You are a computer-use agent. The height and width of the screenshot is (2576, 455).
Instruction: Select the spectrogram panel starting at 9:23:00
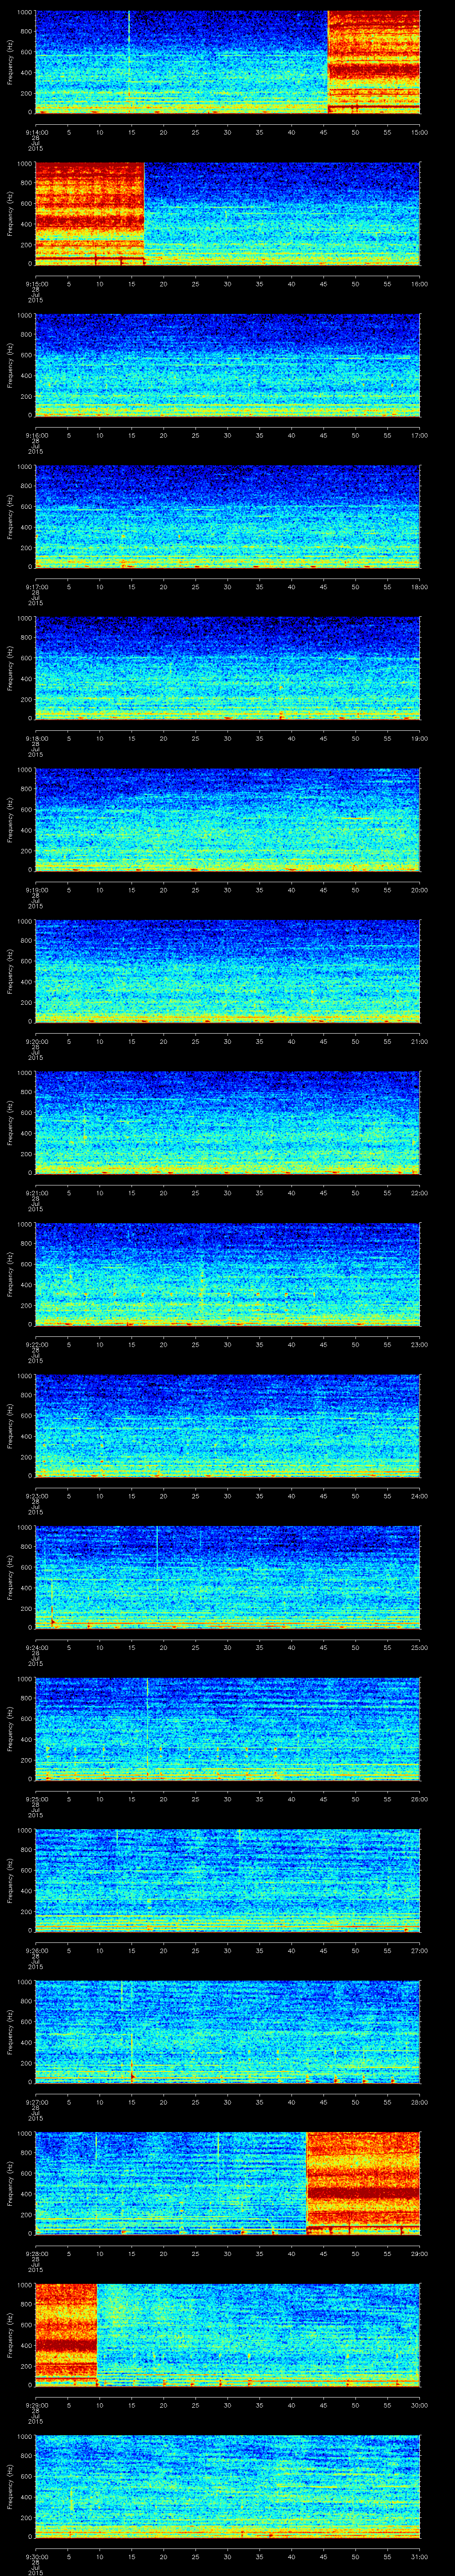(x=227, y=1425)
